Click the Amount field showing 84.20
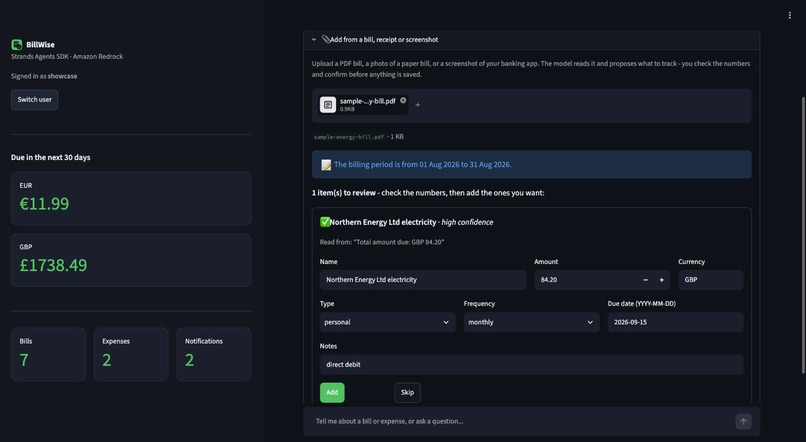Viewport: 806px width, 442px height. tap(586, 280)
